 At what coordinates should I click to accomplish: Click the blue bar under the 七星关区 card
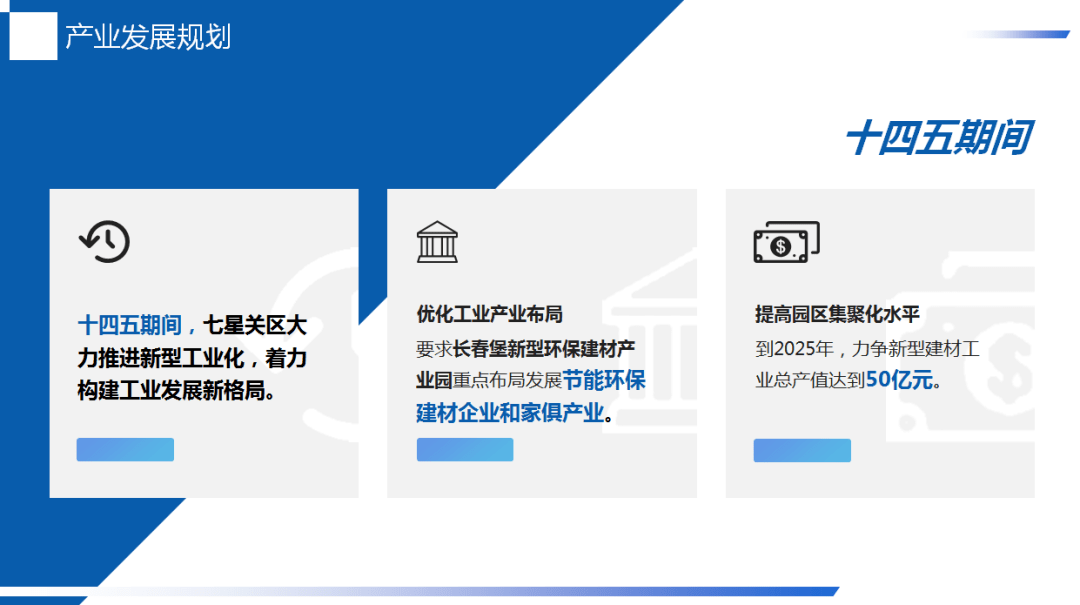[125, 449]
